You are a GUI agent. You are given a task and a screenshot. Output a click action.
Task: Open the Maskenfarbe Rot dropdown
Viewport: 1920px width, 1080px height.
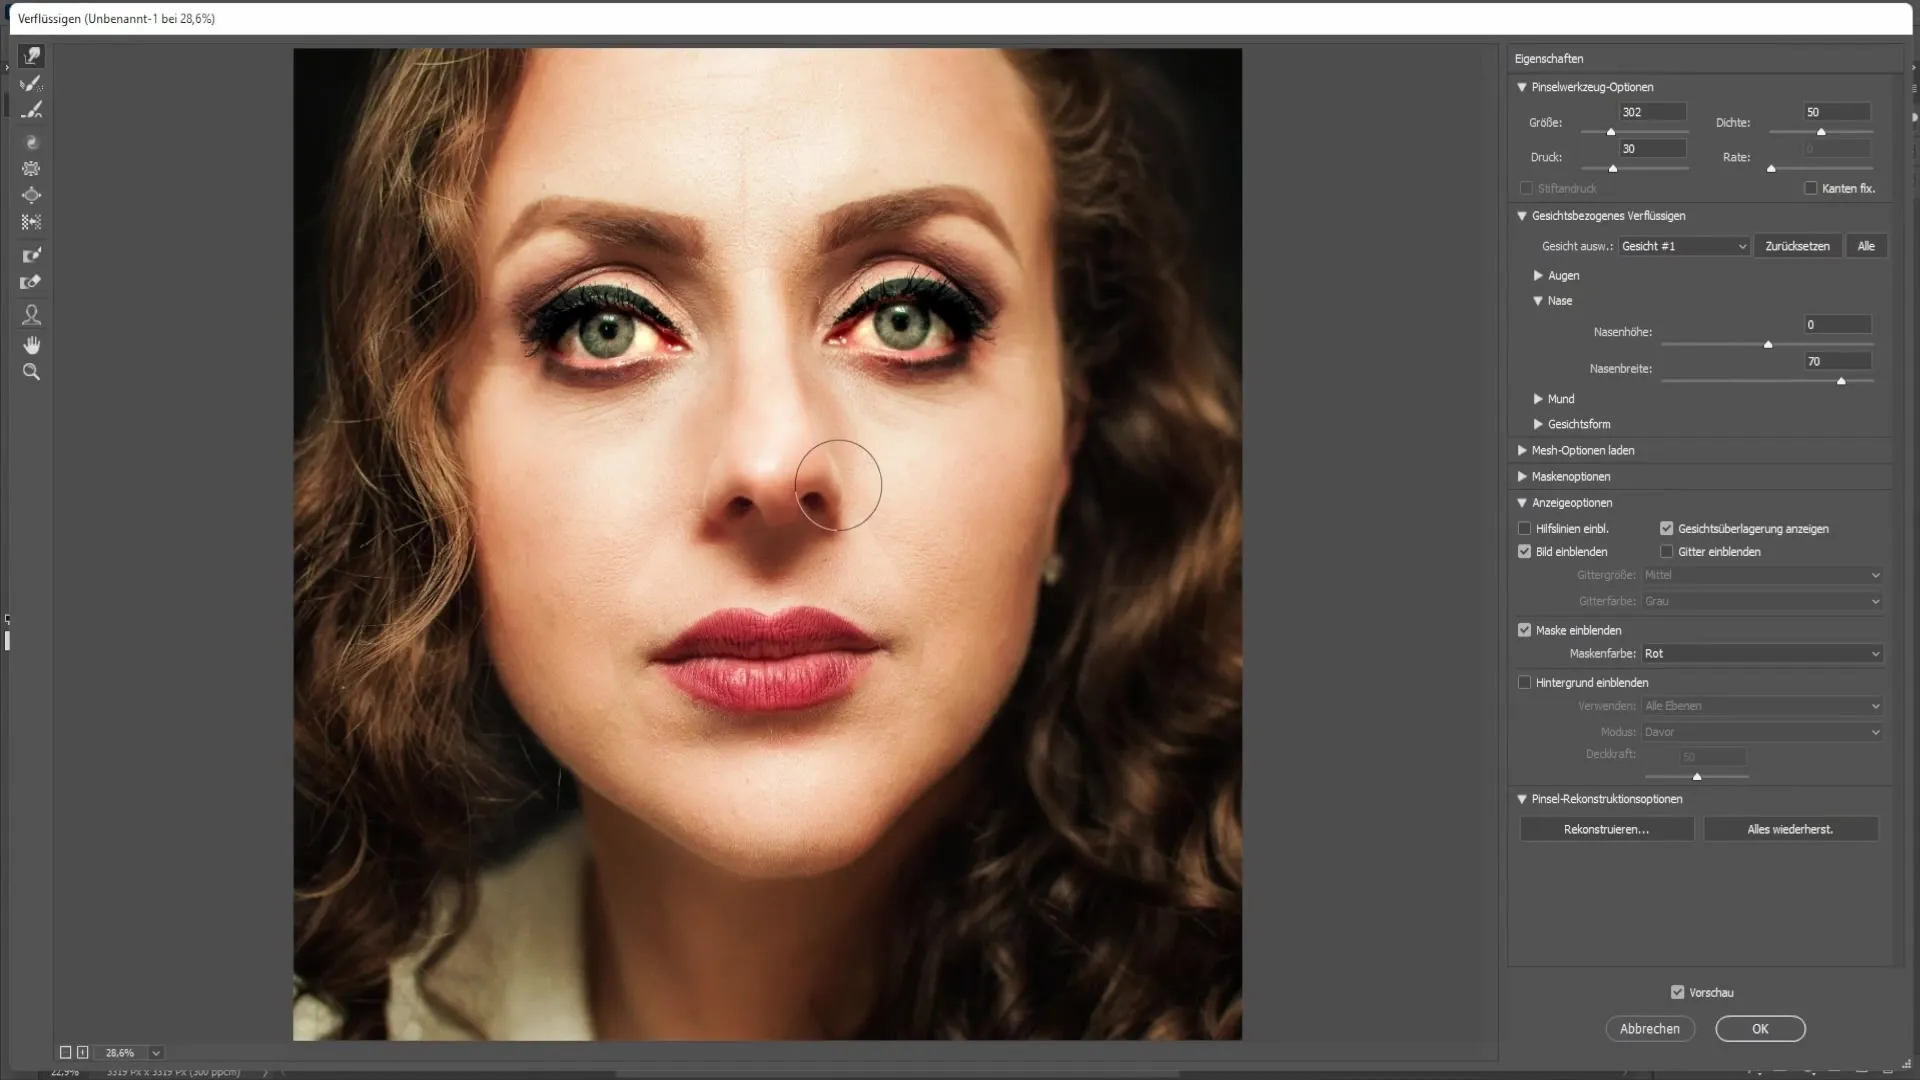1763,654
